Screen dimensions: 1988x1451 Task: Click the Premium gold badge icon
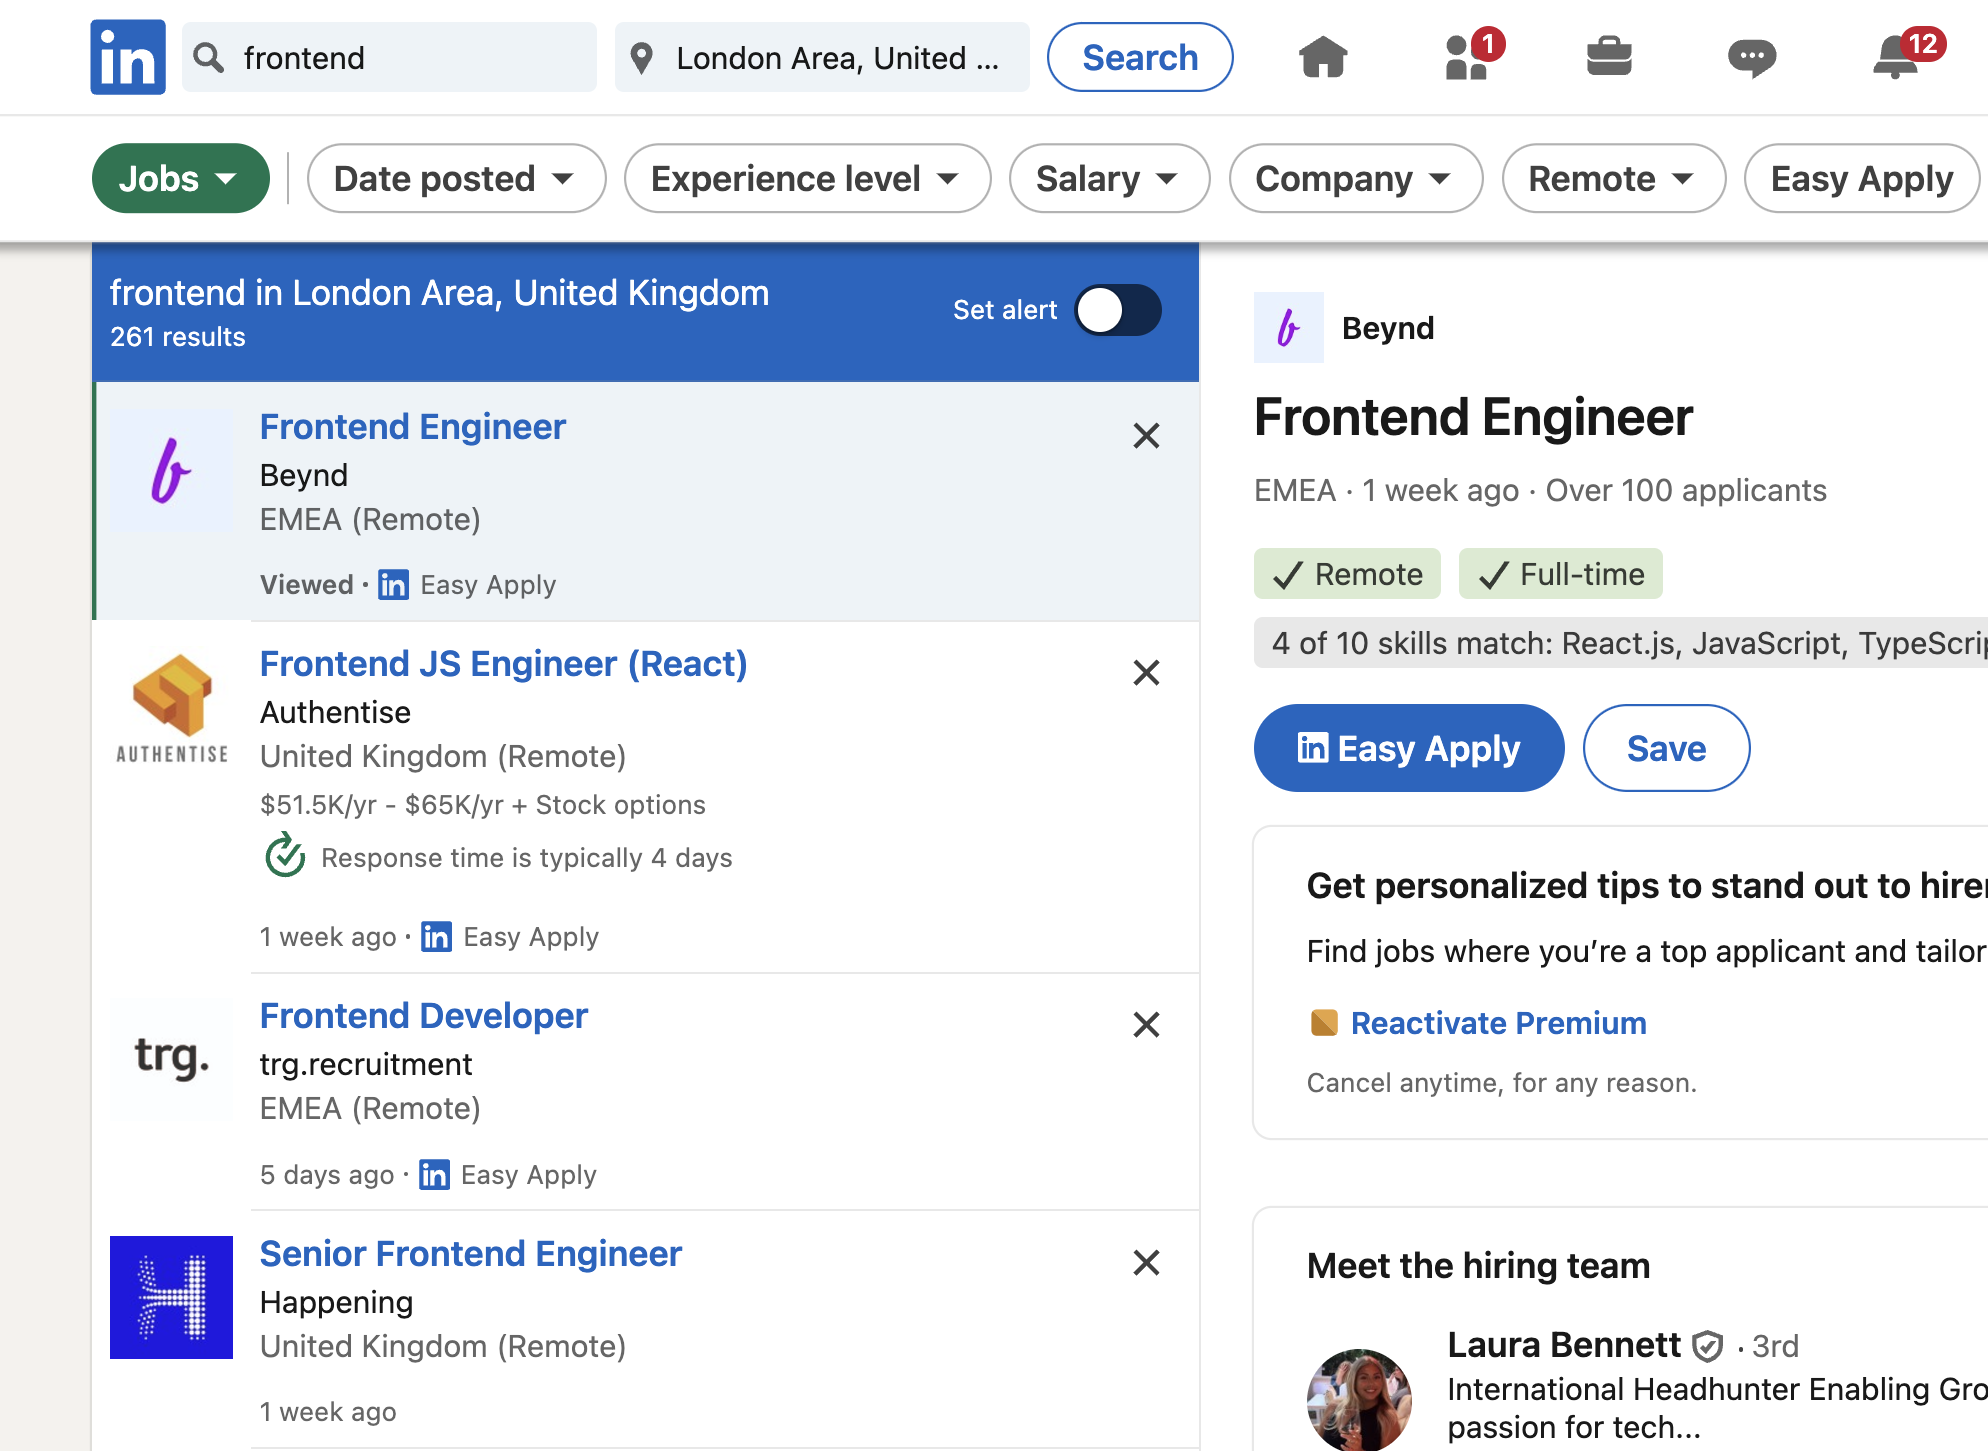click(1324, 1022)
